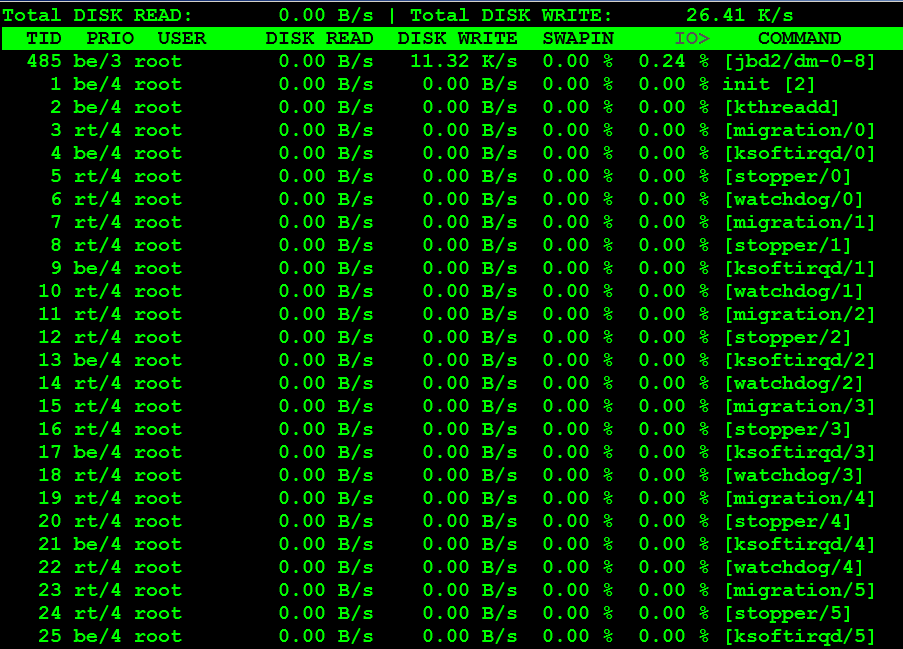Click the 0.24 % IO value
Image resolution: width=903 pixels, height=649 pixels.
point(674,61)
